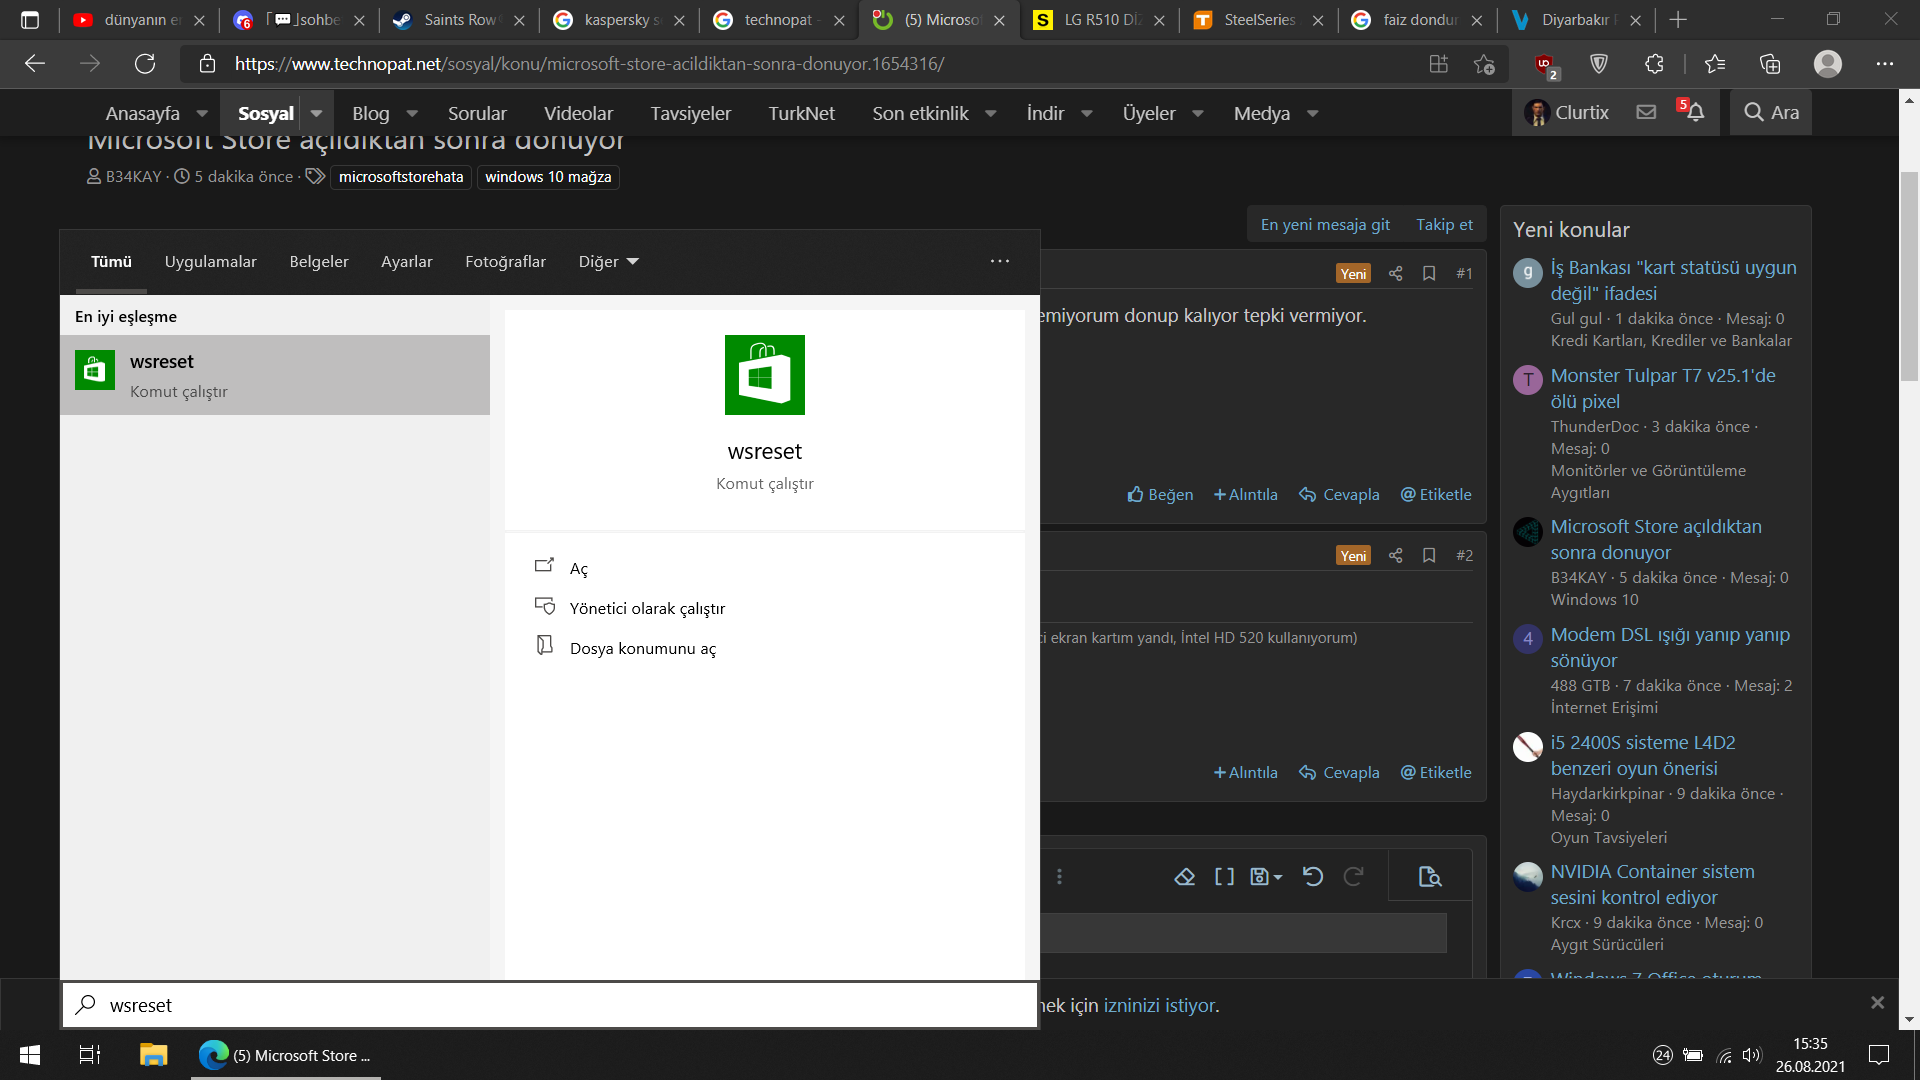Select the Ayarlar search filter tab
Screen dimensions: 1920x1080
(x=406, y=262)
